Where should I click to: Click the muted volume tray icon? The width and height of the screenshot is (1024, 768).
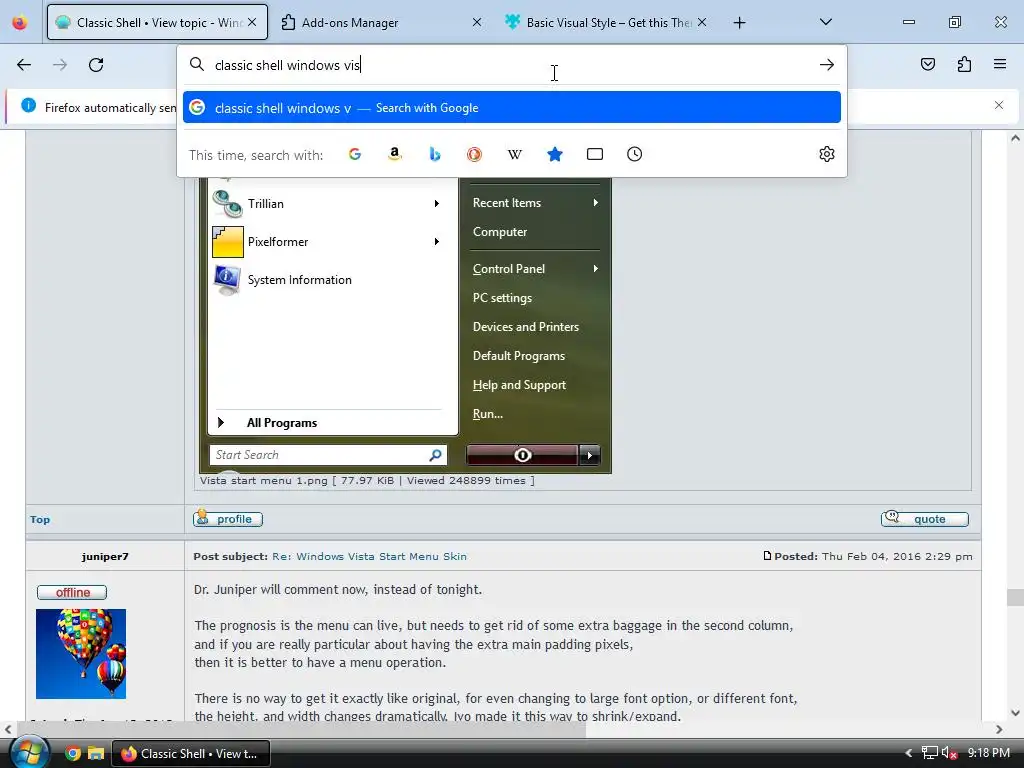[949, 753]
